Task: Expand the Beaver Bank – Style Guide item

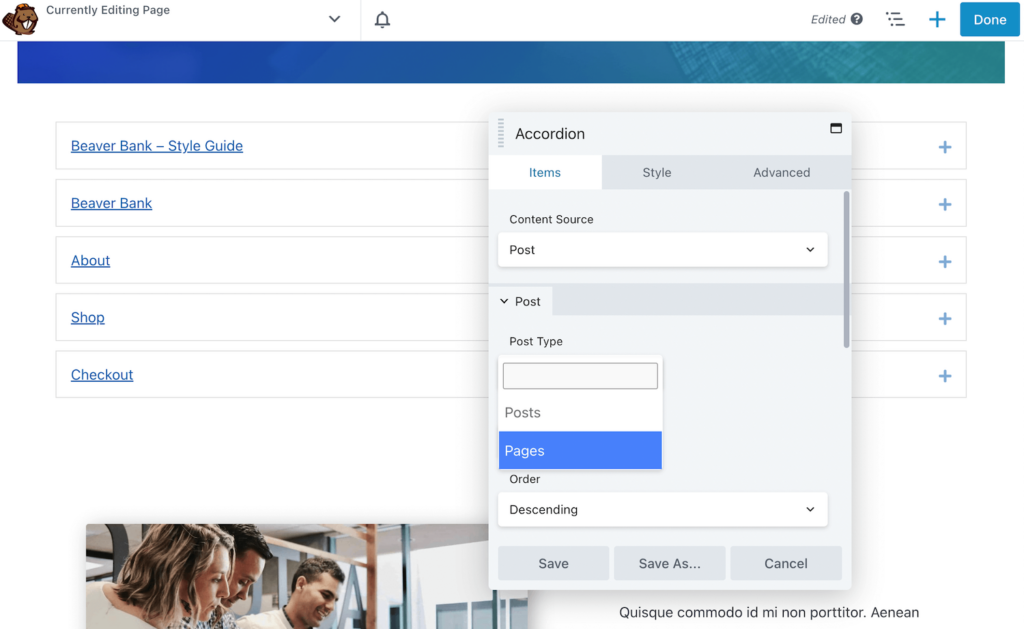Action: (x=944, y=147)
